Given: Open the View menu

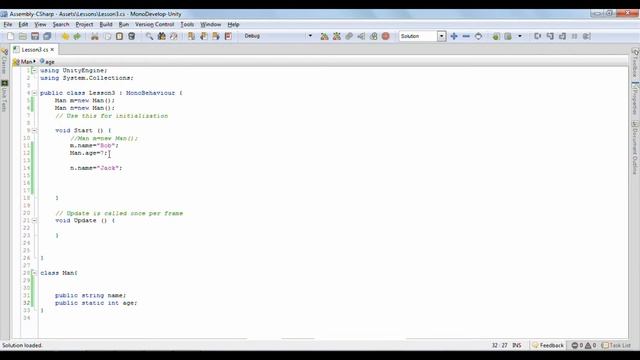Looking at the screenshot, I should [40, 24].
